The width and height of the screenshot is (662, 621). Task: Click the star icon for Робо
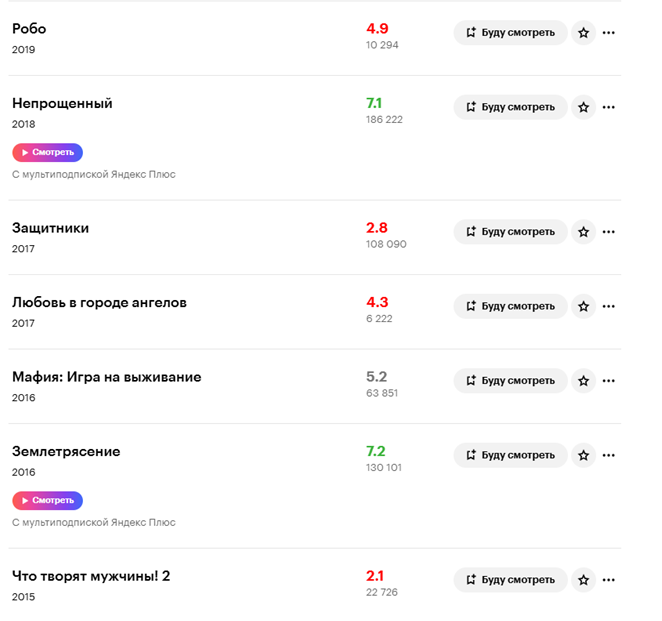coord(584,33)
